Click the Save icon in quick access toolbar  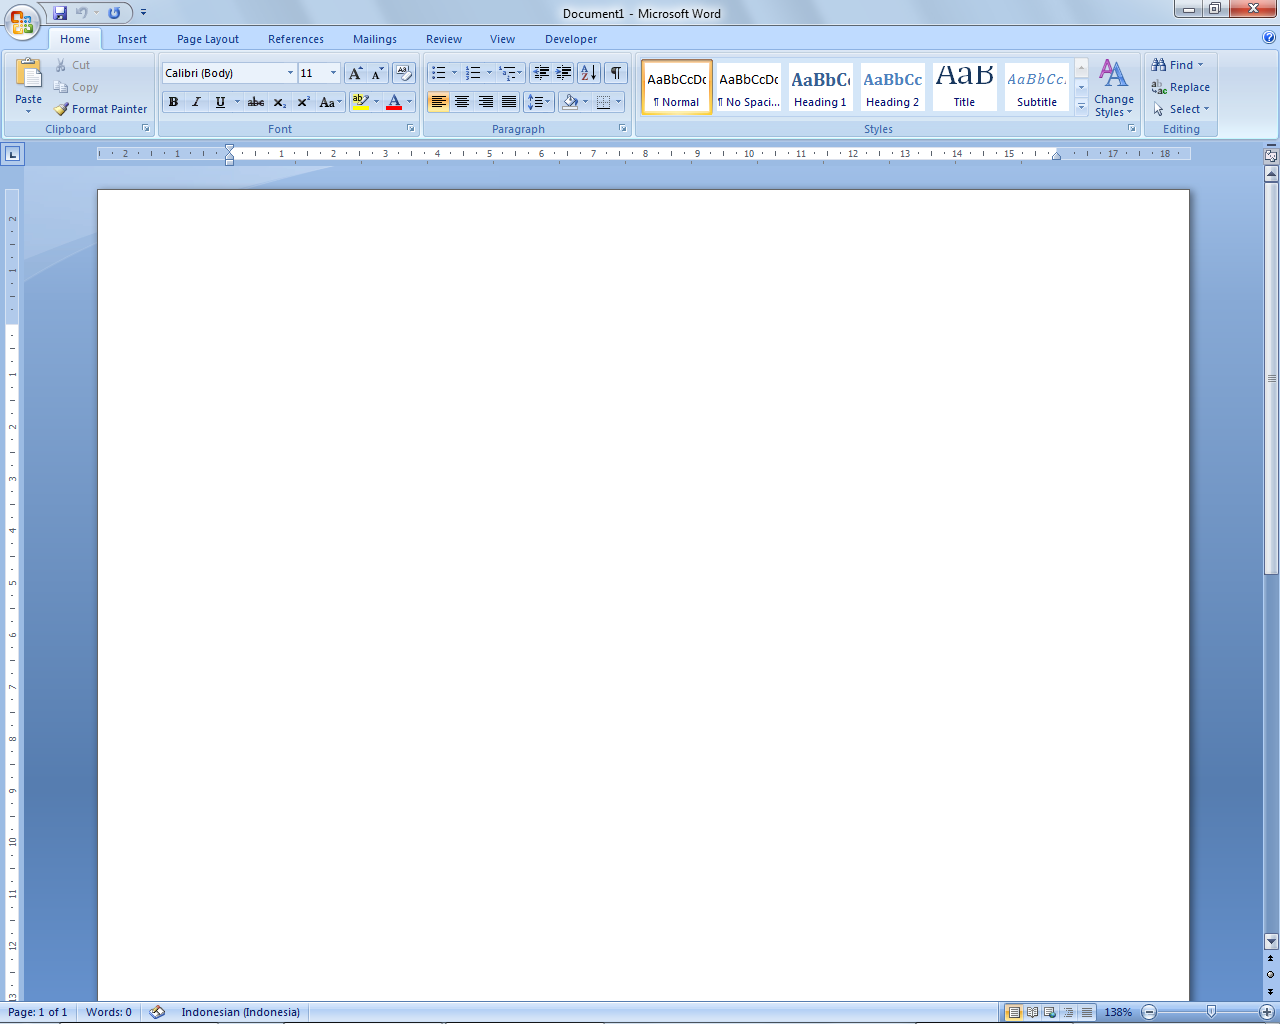(60, 13)
